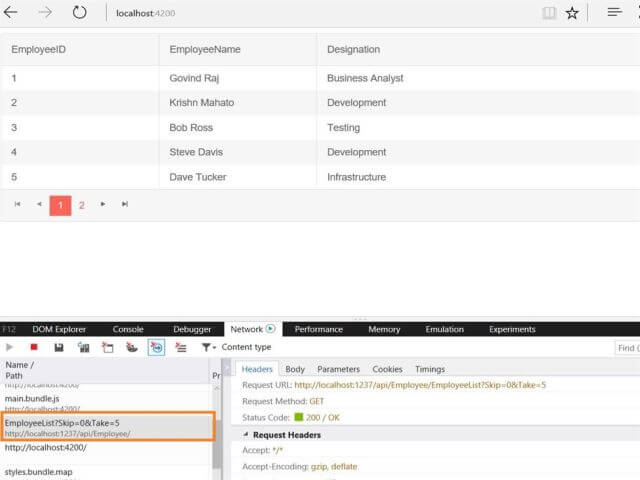This screenshot has width=640, height=480.
Task: Select page 1 in the pager
Action: click(x=60, y=205)
